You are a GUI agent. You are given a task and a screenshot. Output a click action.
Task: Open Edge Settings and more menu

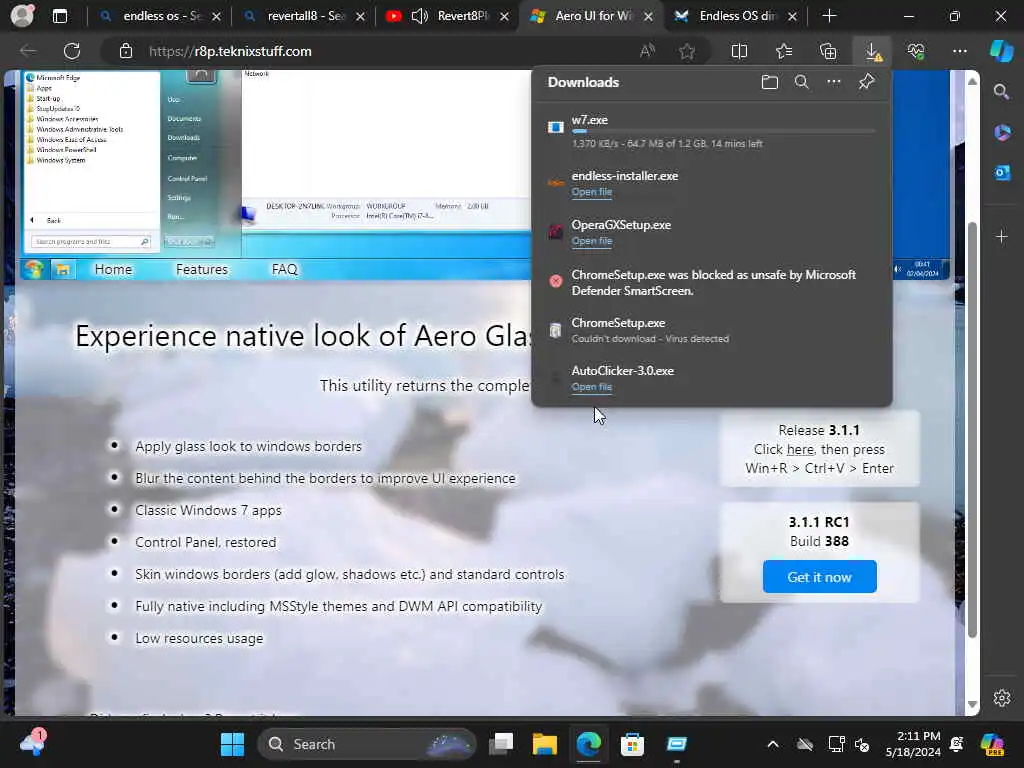pos(959,51)
